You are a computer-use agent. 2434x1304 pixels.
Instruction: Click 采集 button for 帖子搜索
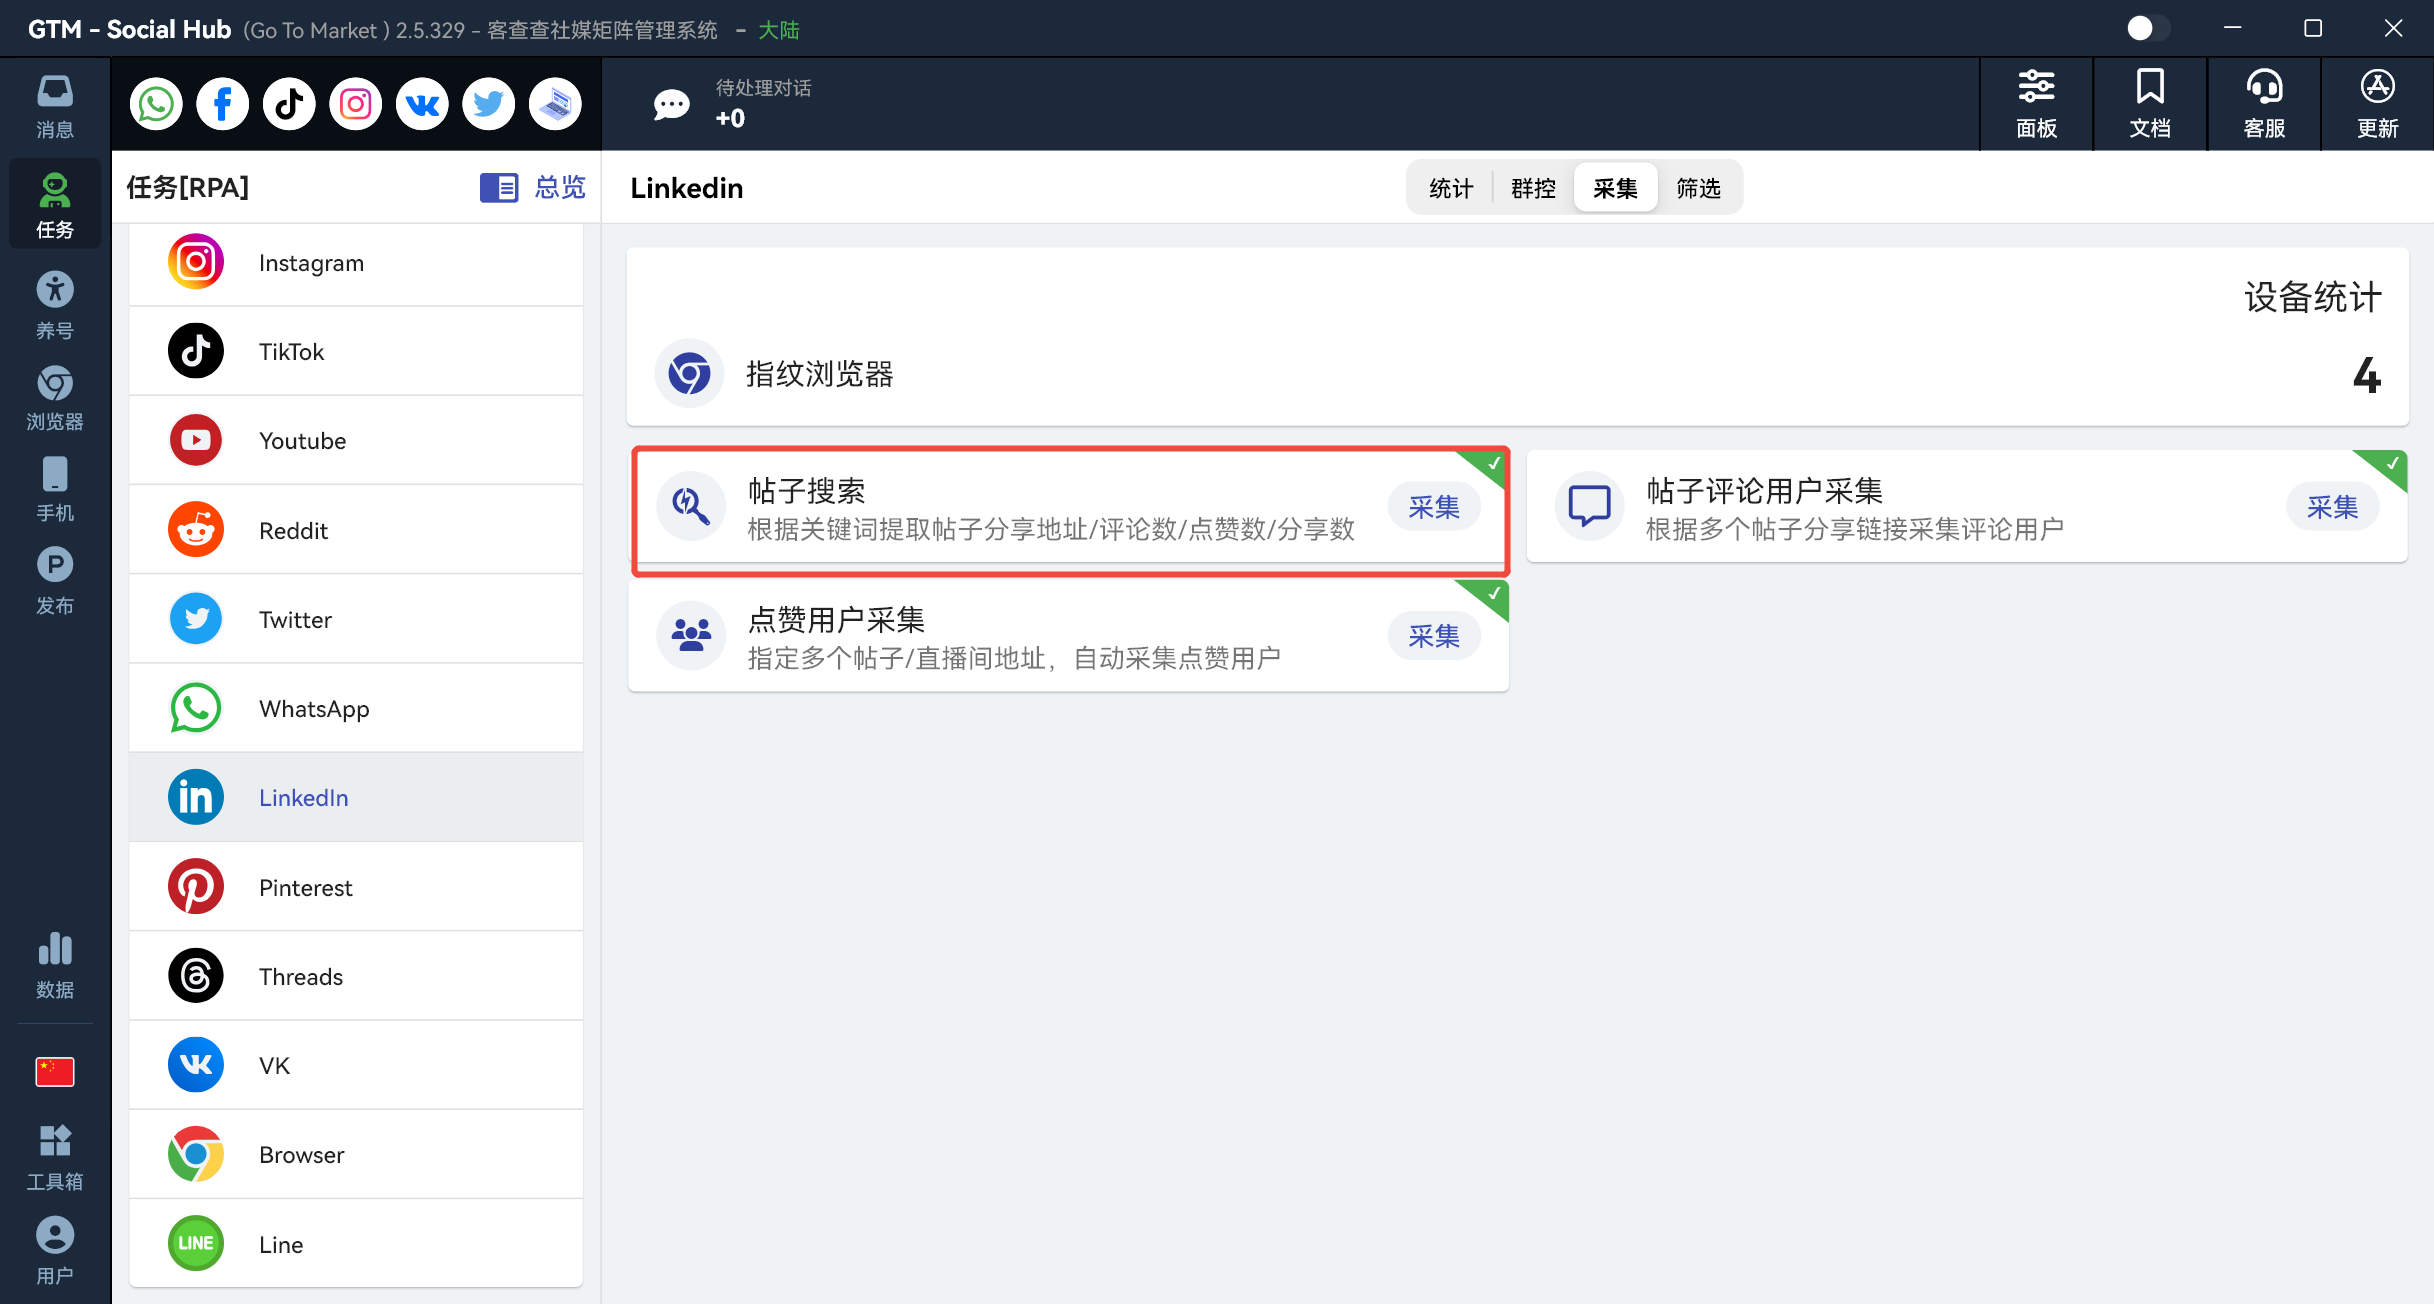point(1434,507)
